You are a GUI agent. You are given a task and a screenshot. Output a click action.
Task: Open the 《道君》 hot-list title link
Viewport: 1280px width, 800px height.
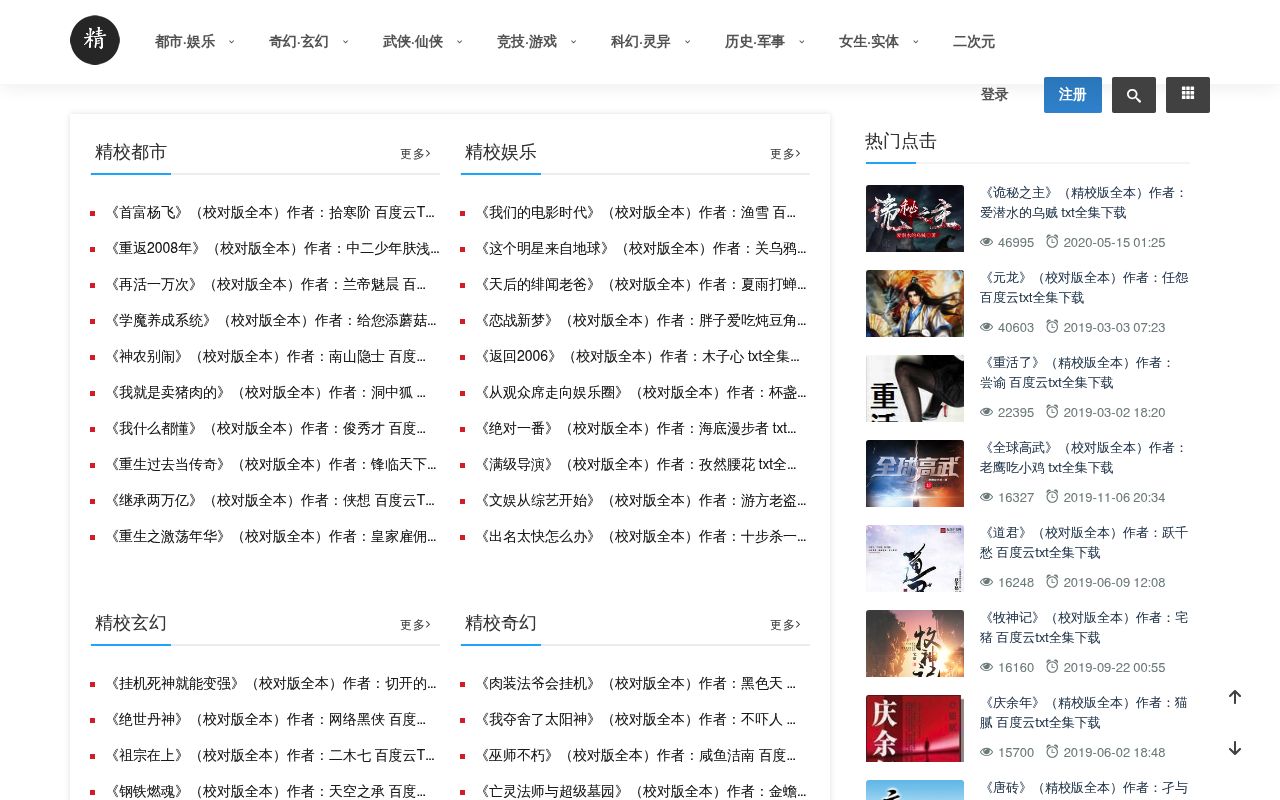click(x=1084, y=543)
